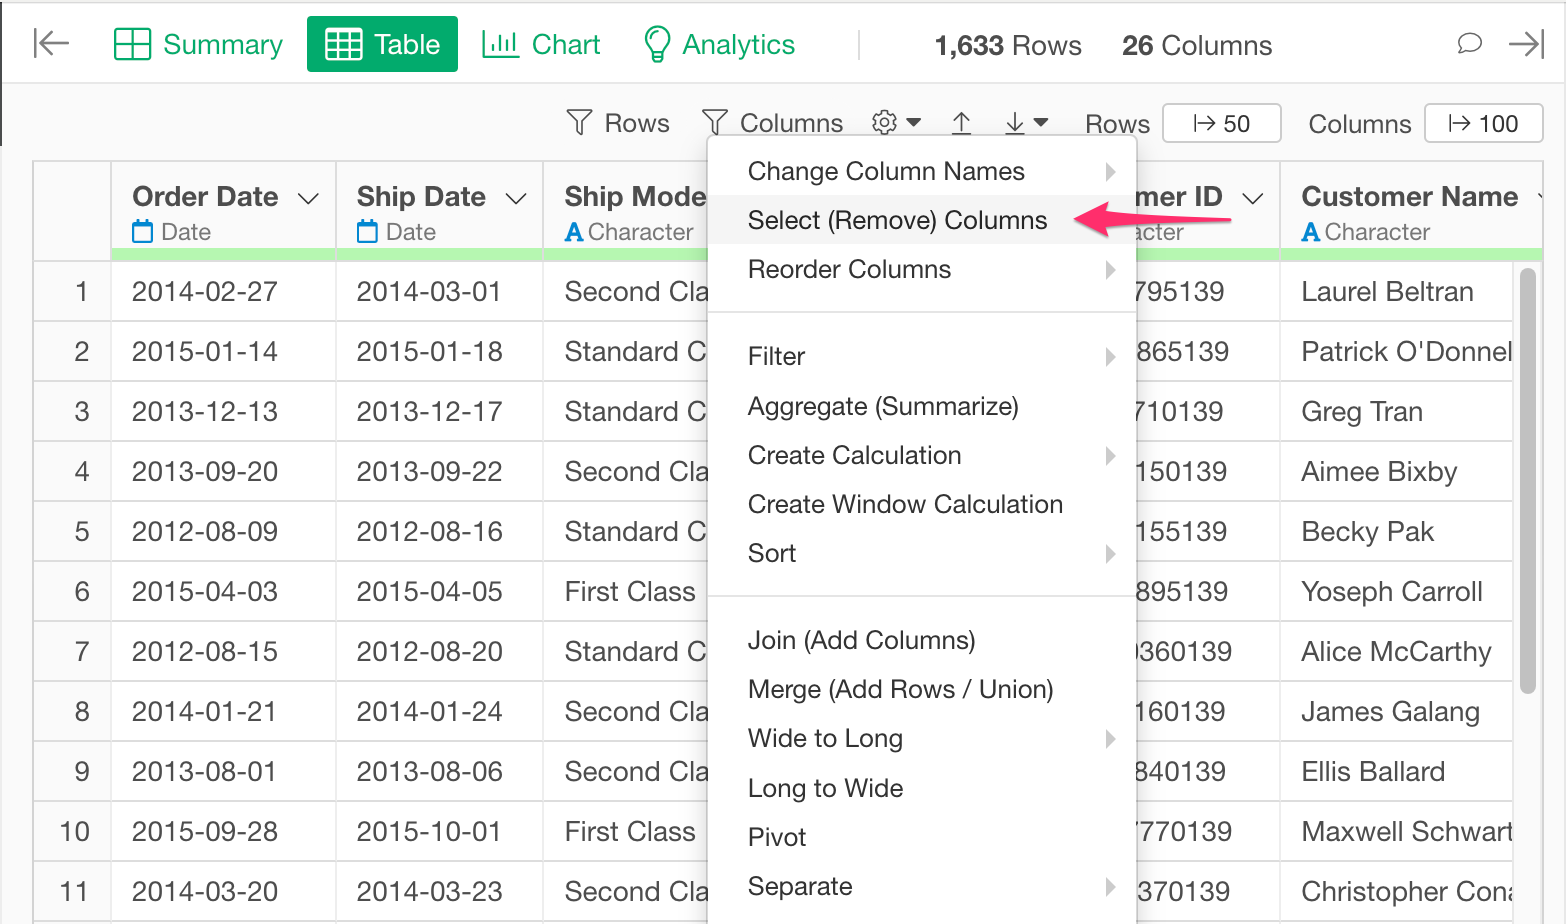Click the upload arrow icon
This screenshot has width=1566, height=924.
coord(961,123)
